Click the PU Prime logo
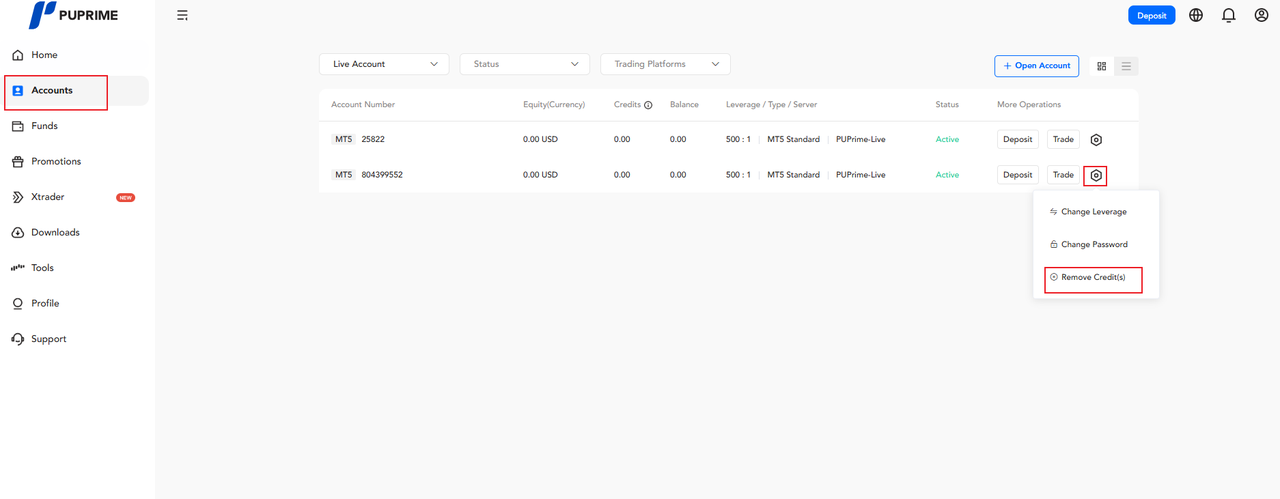 click(x=73, y=15)
